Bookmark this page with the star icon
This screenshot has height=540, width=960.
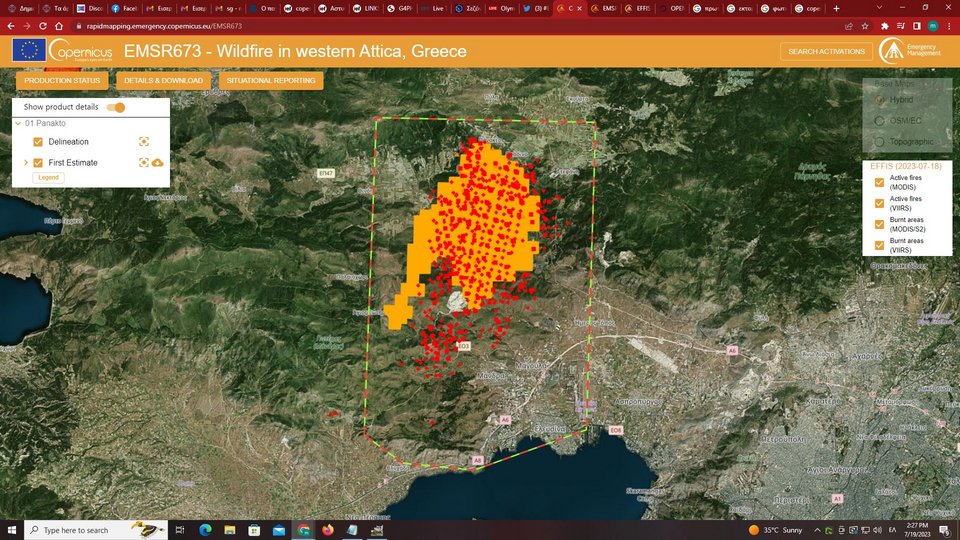coord(865,25)
